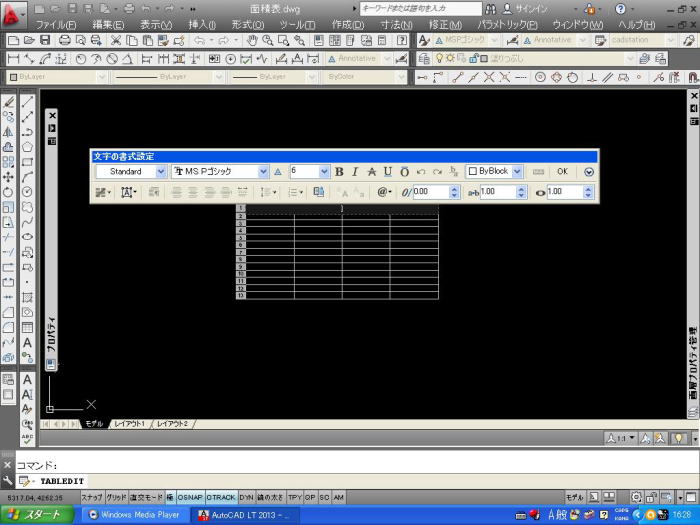Open the MS Pゴシック font dropdown
Viewport: 700px width, 525px height.
pyautogui.click(x=263, y=172)
